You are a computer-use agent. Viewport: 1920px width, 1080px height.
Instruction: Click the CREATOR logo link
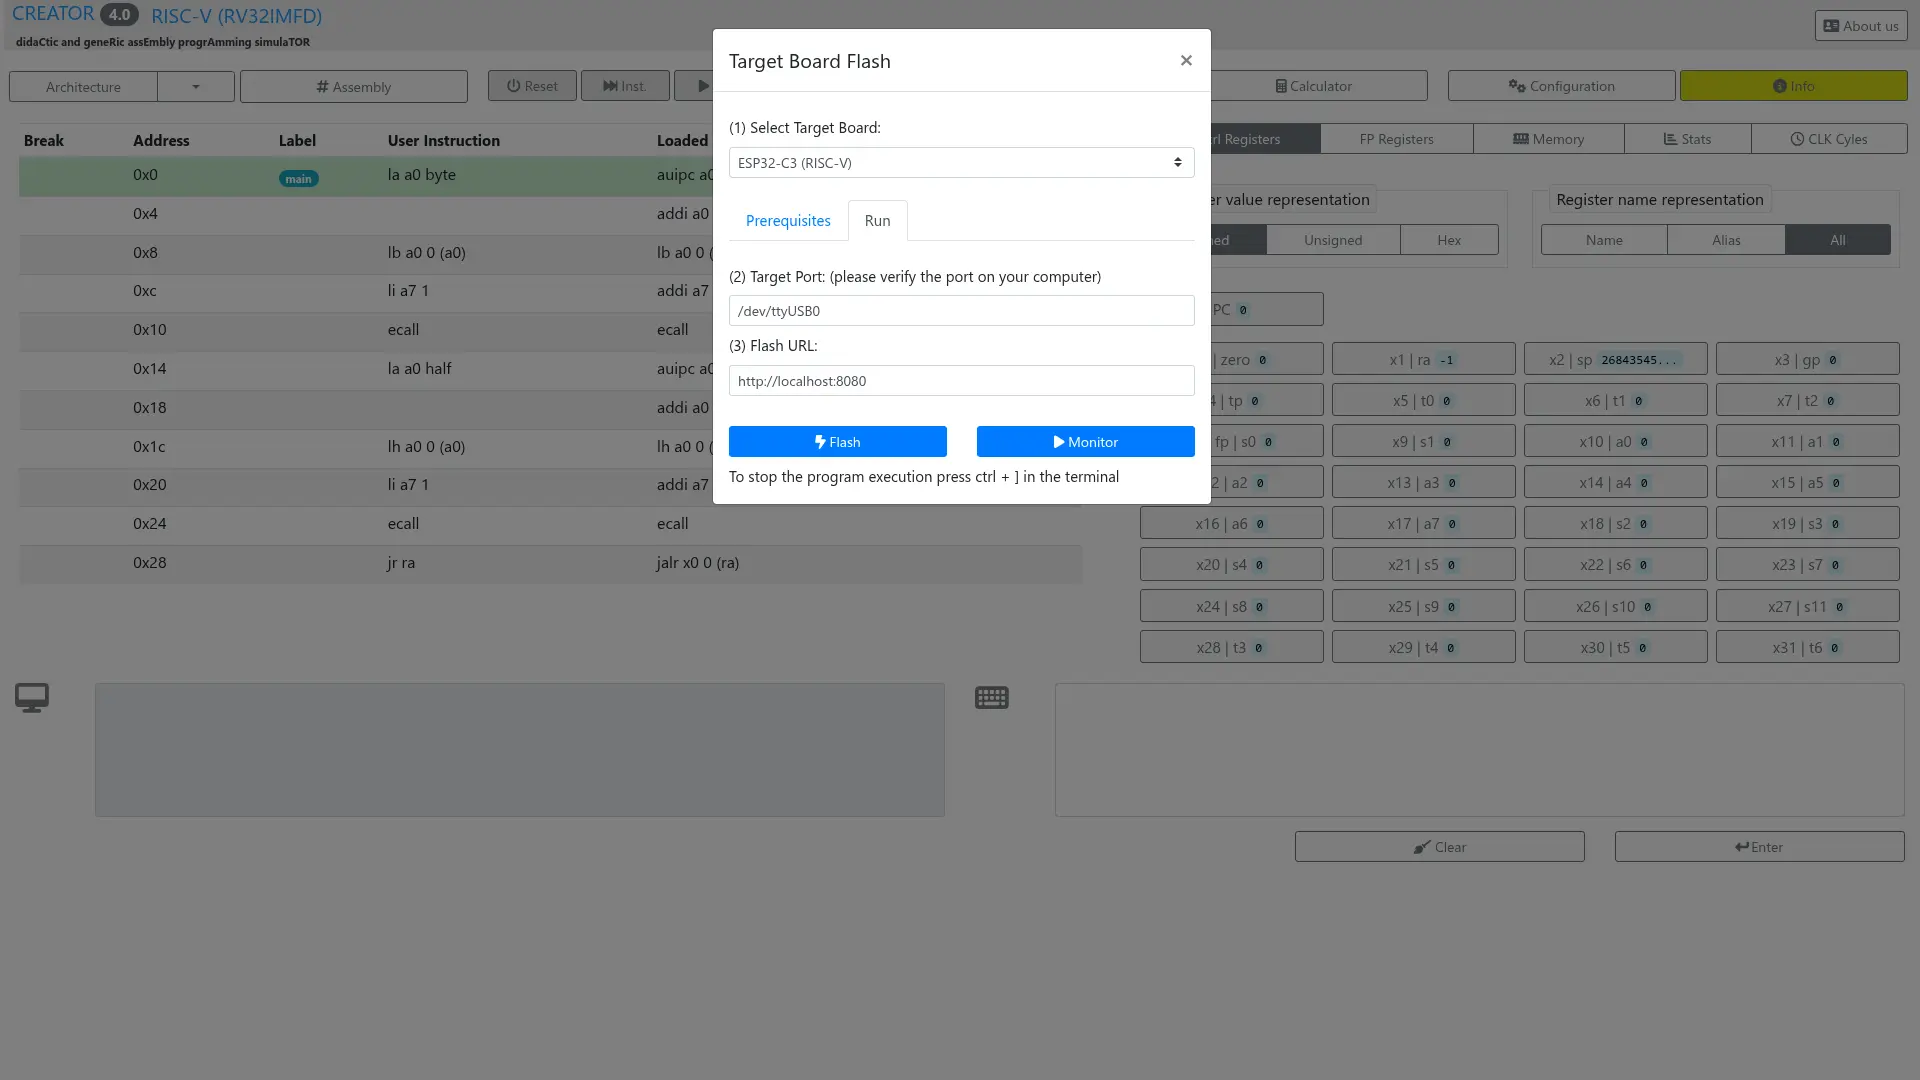coord(53,14)
